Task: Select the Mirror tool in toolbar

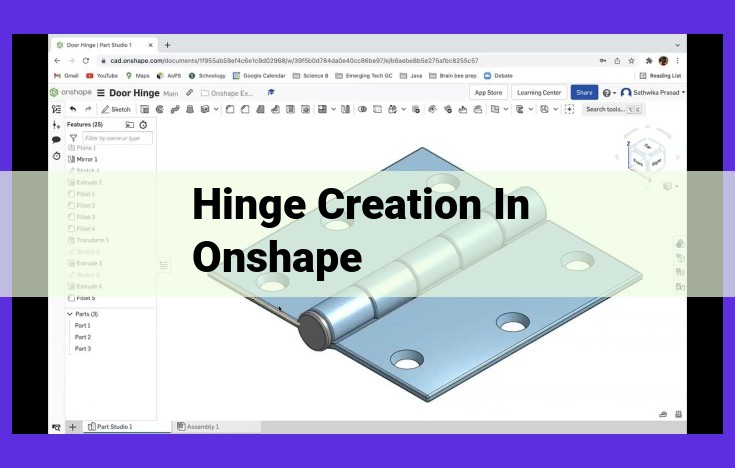Action: [345, 109]
